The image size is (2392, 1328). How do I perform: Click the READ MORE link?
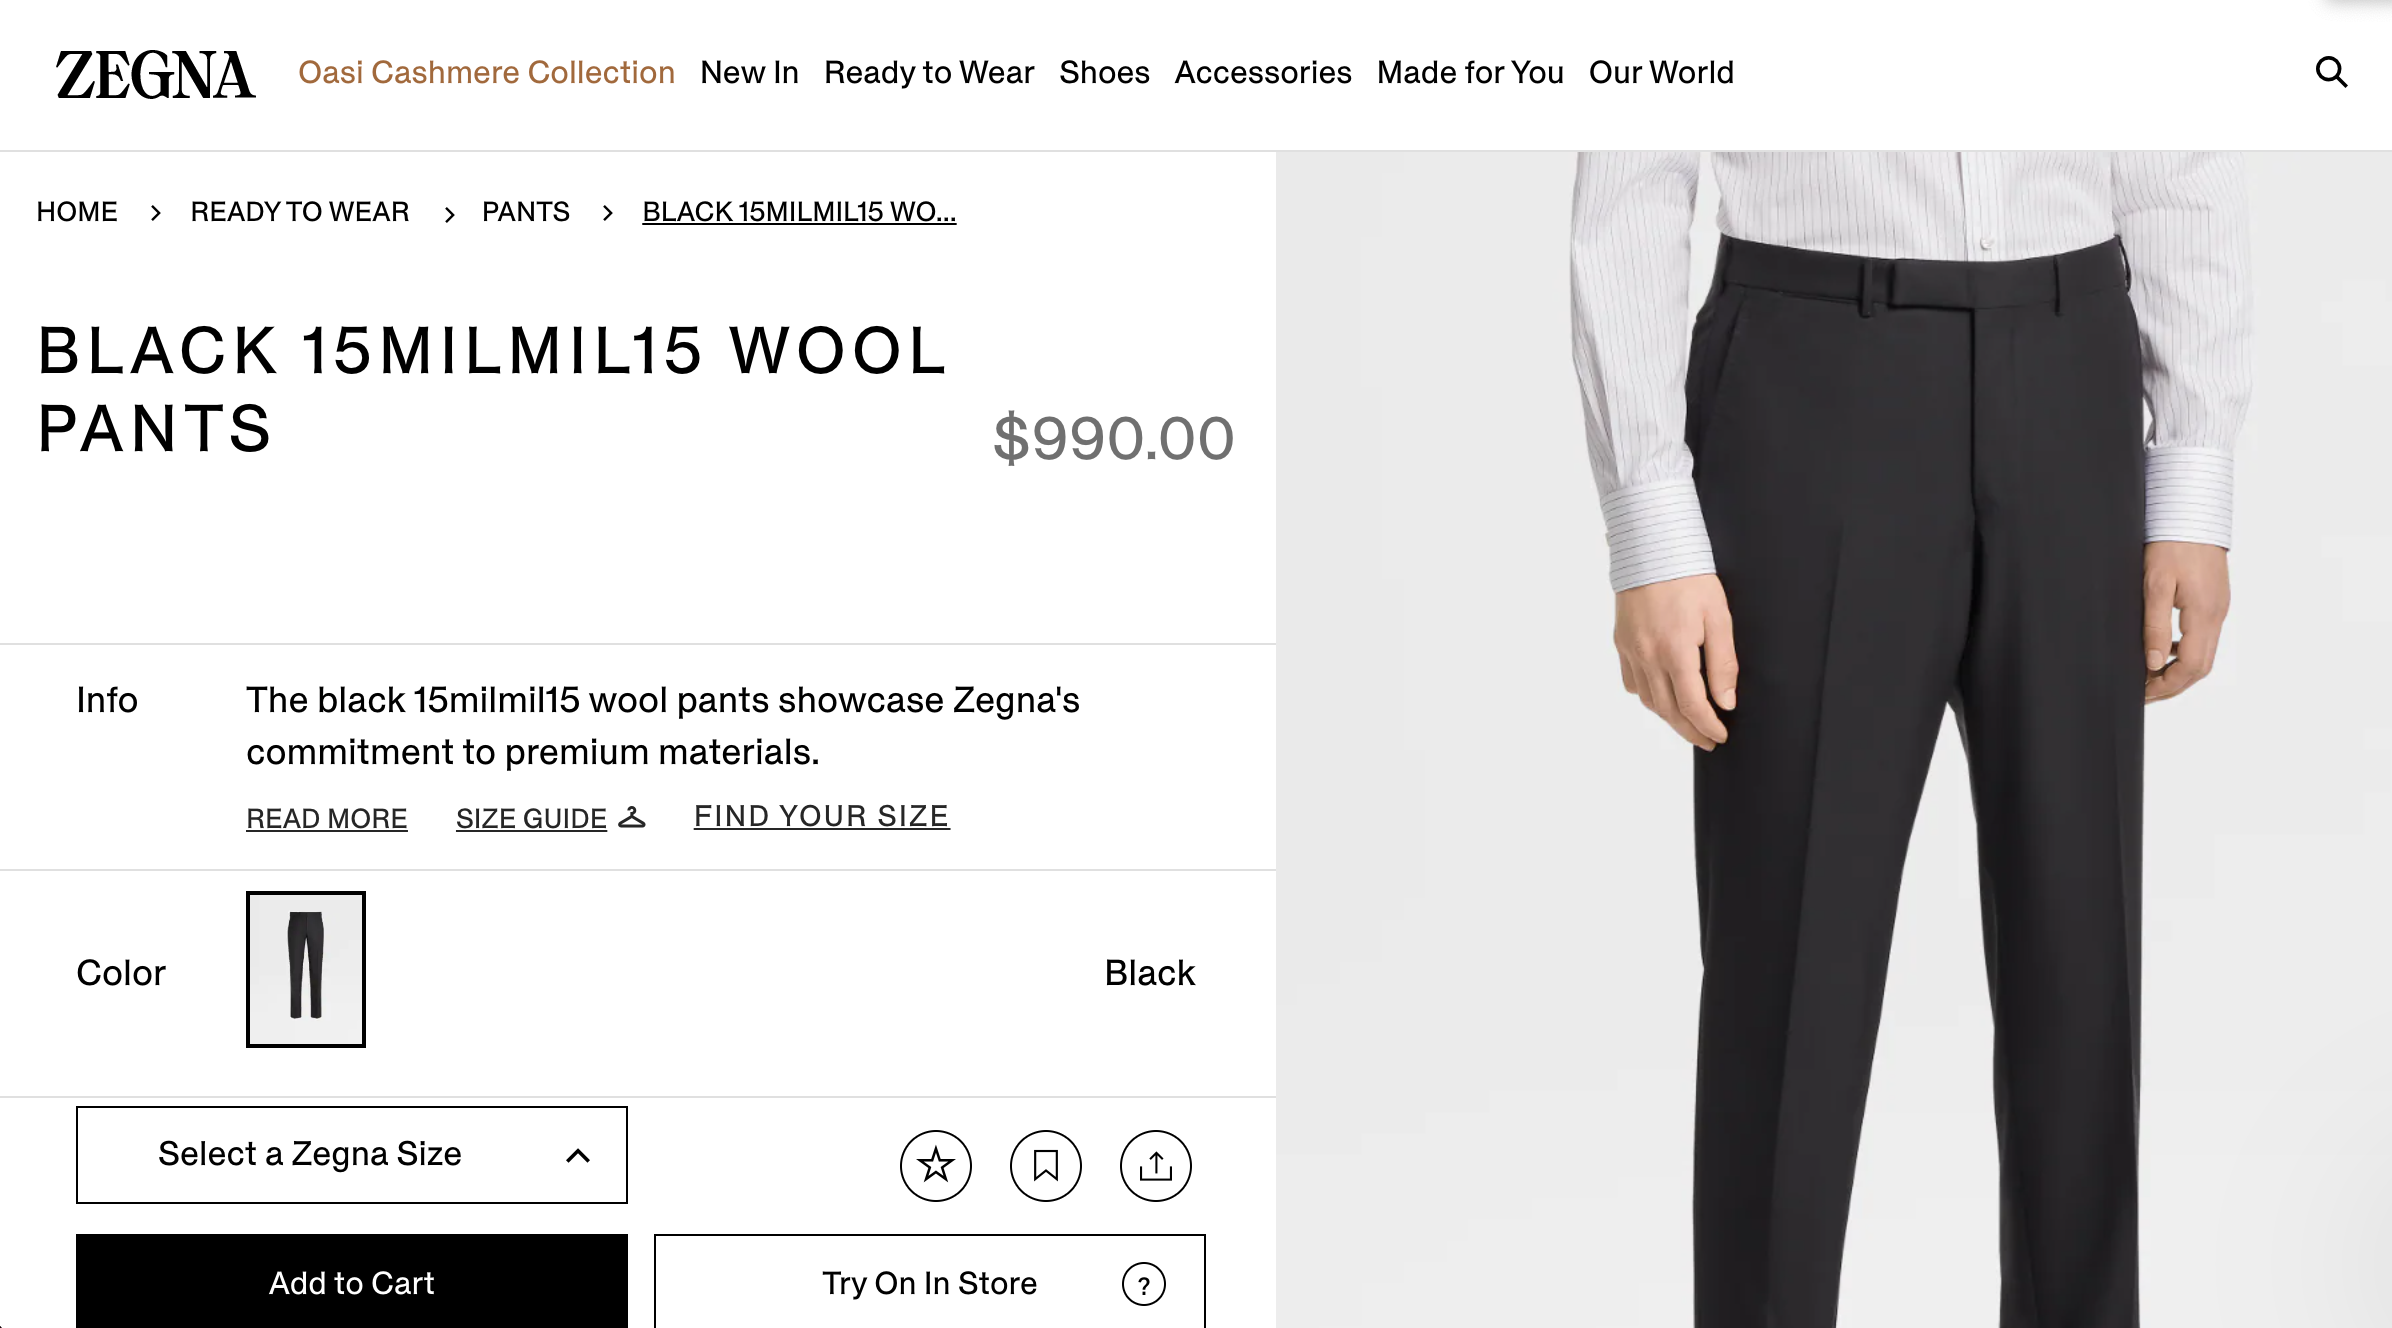[327, 818]
